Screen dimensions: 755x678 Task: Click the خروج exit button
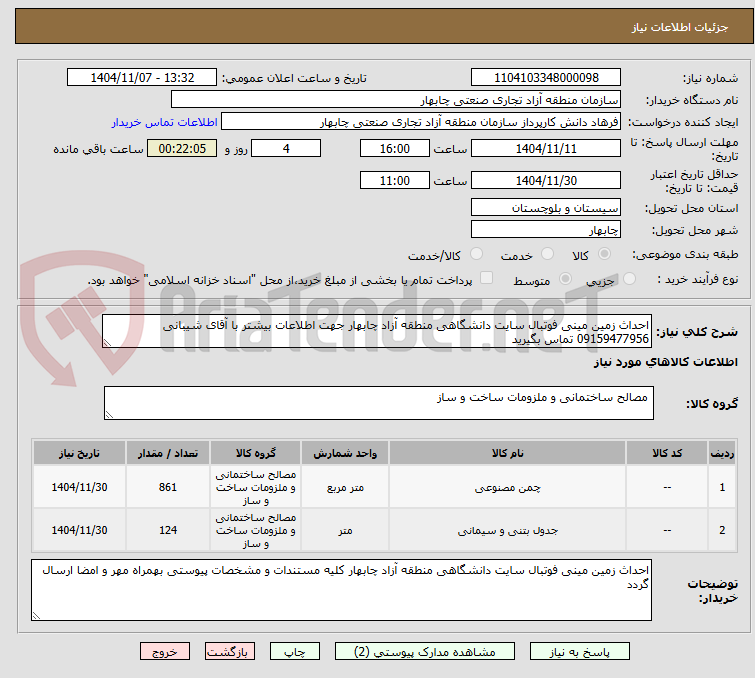[165, 652]
